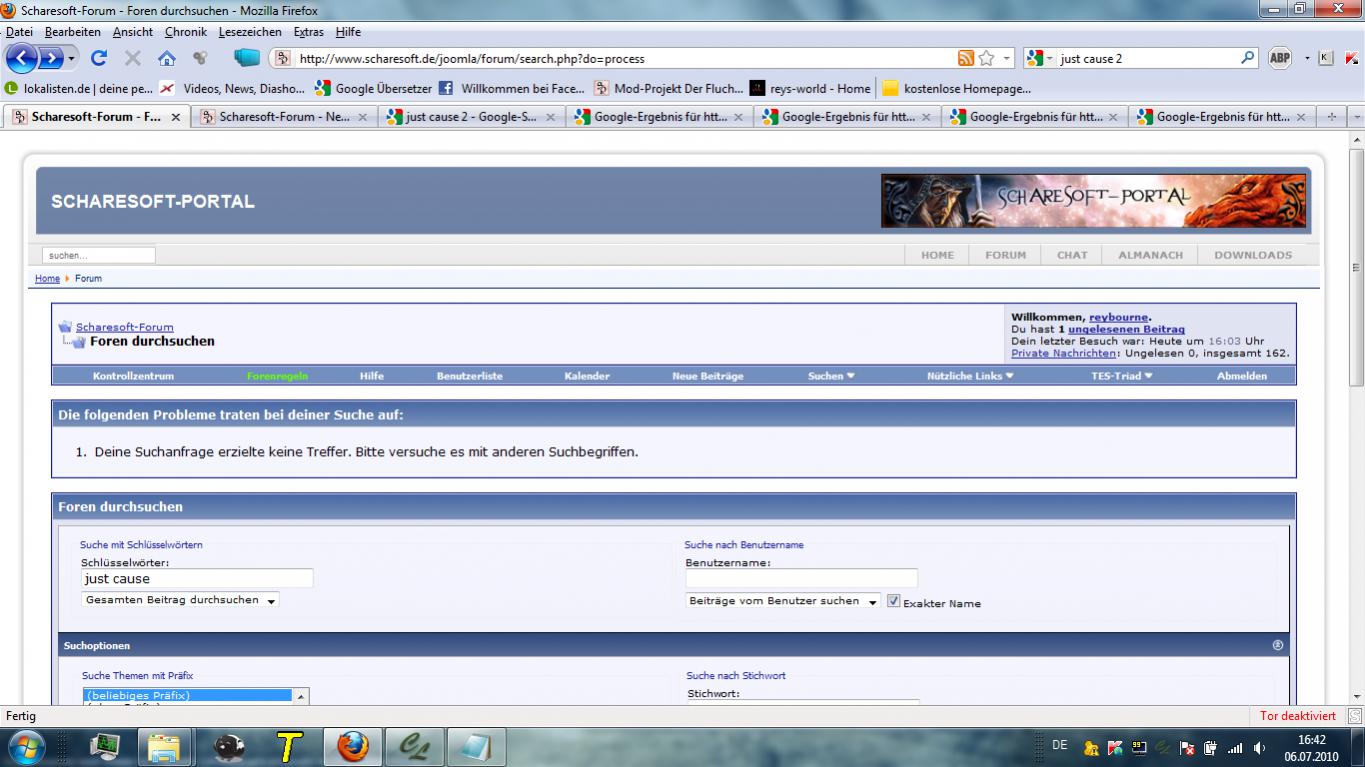Open the Adblock Plus ABP icon
This screenshot has height=767, width=1365.
click(1280, 58)
